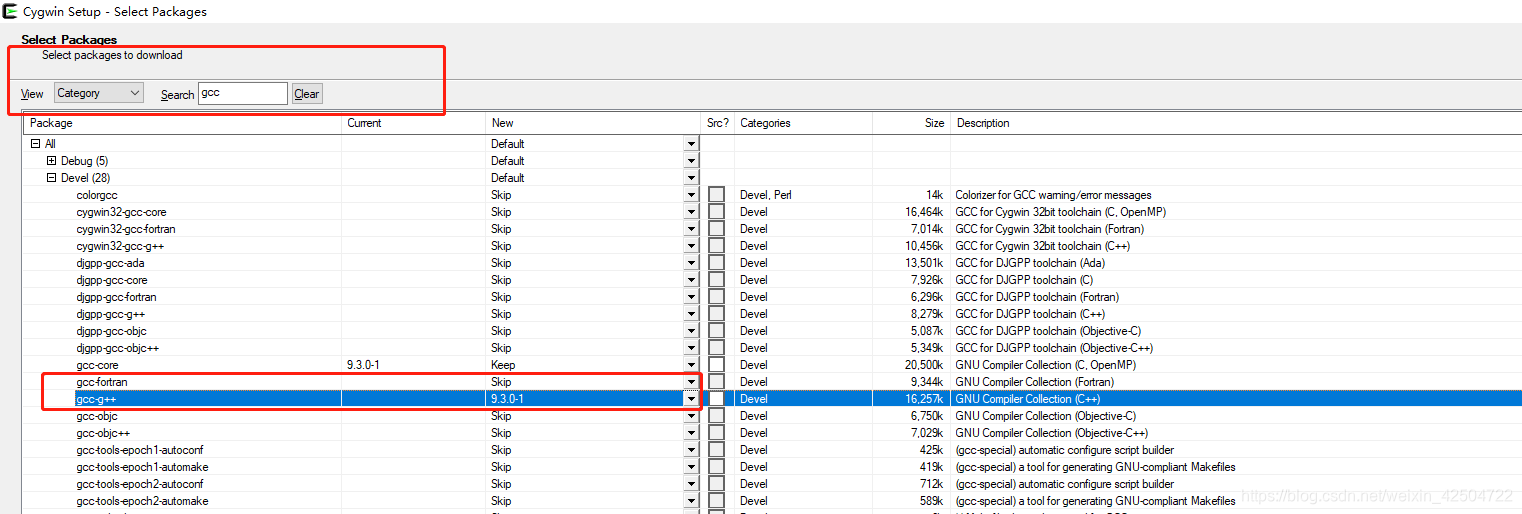This screenshot has height=514, width=1522.
Task: Collapse the All tree node
Action: [x=35, y=144]
